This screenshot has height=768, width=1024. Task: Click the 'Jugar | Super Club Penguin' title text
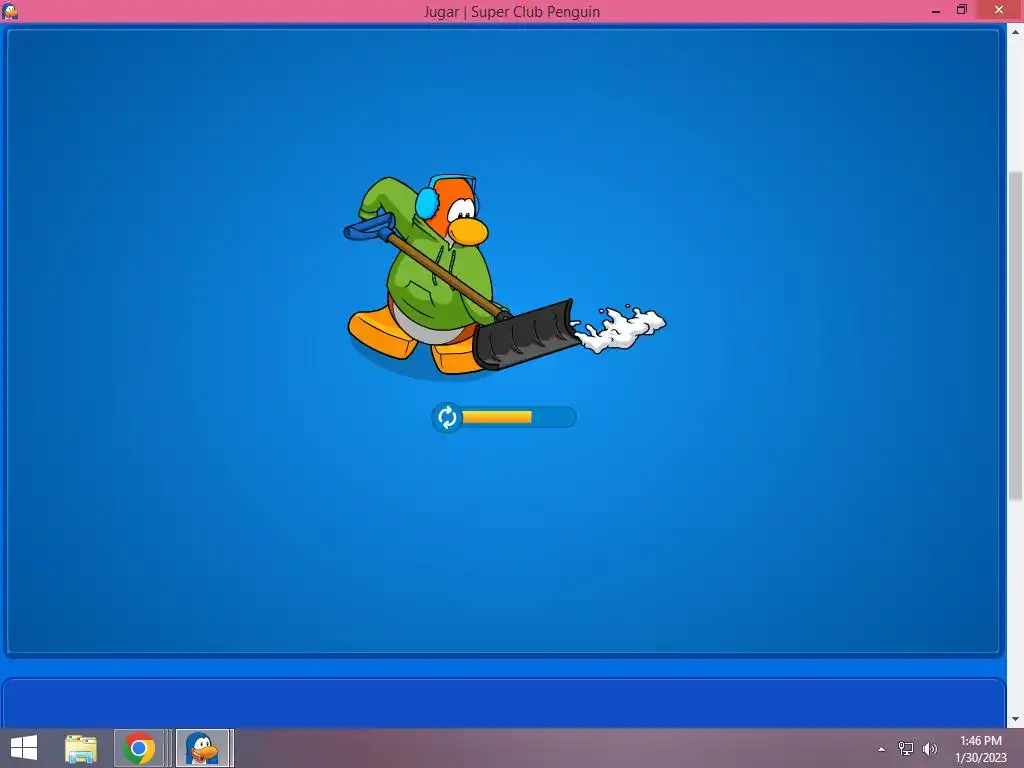(512, 12)
